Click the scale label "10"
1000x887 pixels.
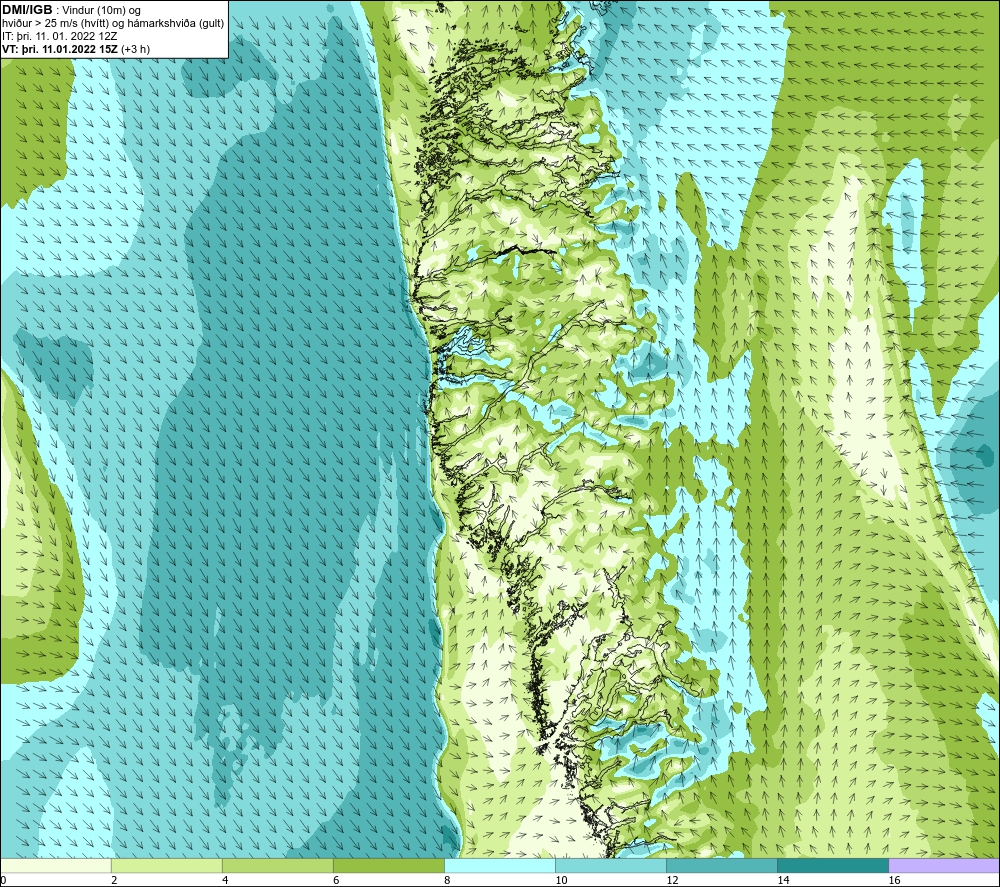click(561, 880)
